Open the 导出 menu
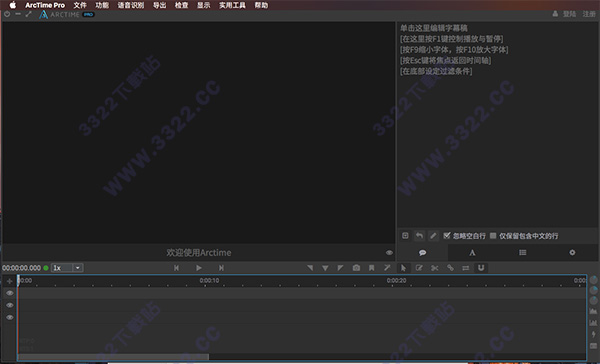Image resolution: width=600 pixels, height=364 pixels. pos(160,5)
